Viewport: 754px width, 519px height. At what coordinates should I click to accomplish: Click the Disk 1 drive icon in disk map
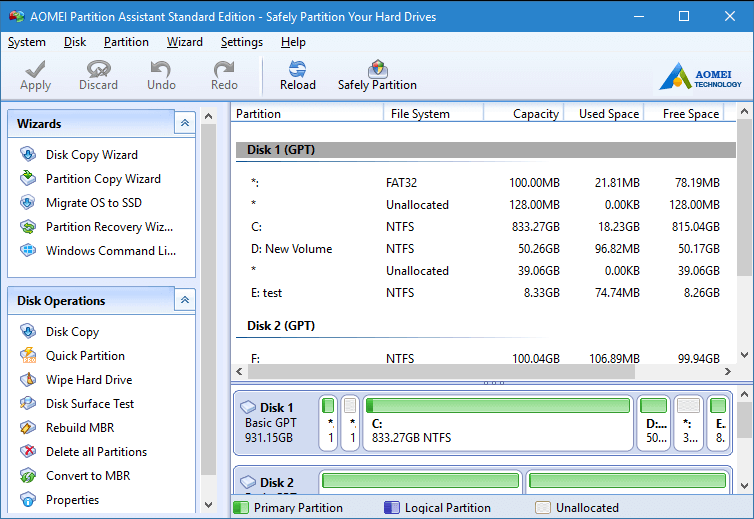click(x=248, y=407)
